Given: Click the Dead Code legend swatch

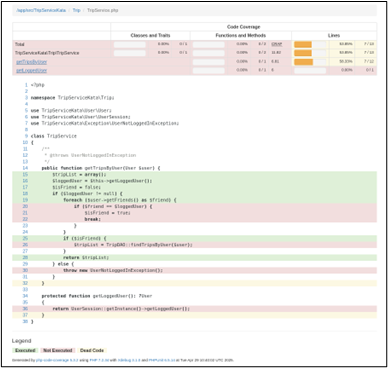Looking at the screenshot, I should (x=92, y=350).
